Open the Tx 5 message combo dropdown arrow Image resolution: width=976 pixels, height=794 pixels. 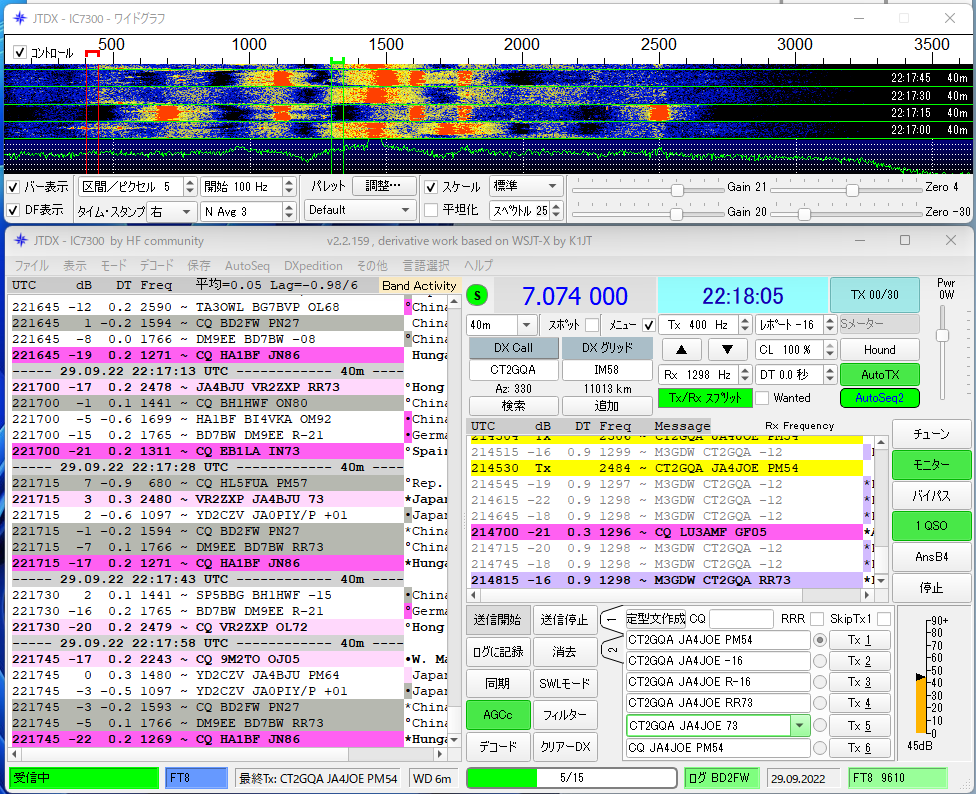(799, 726)
